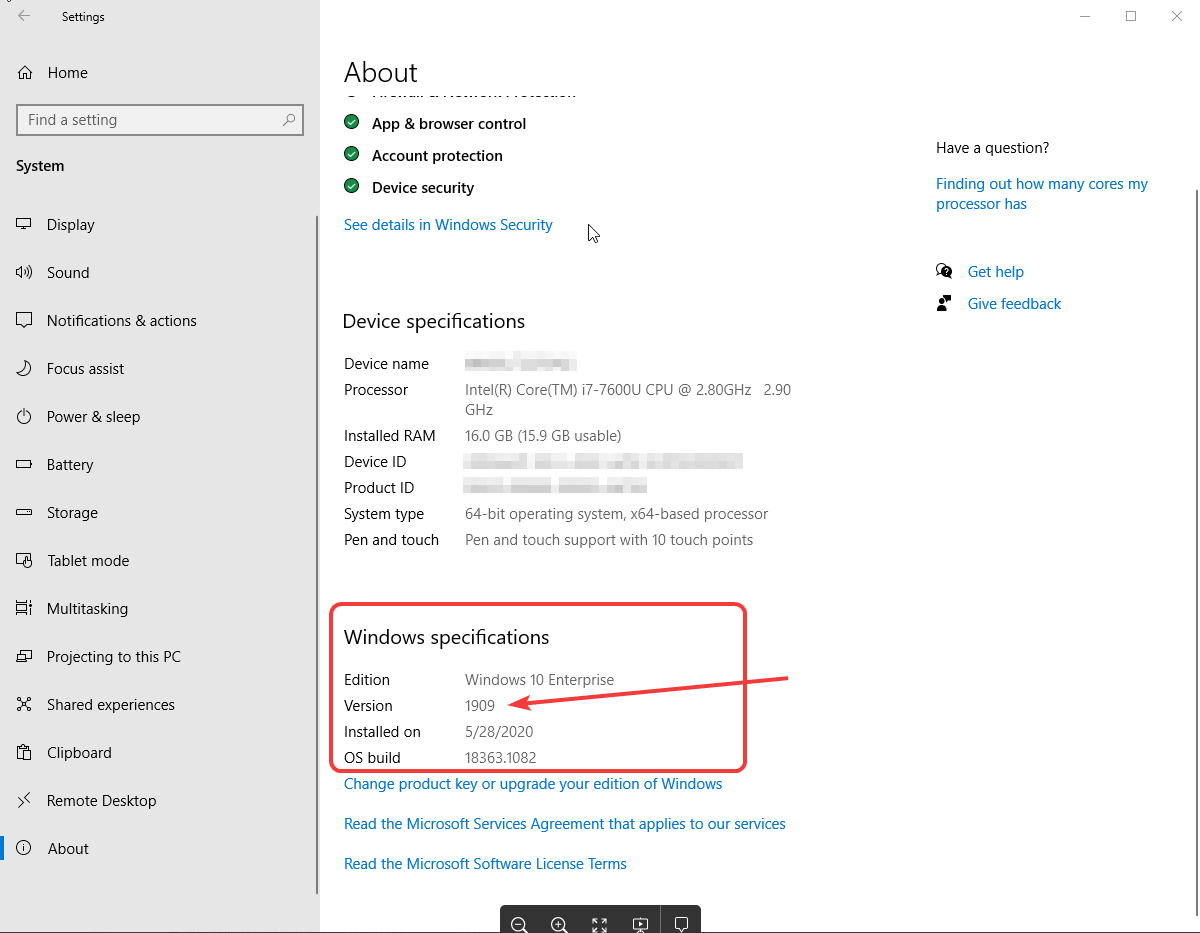Click the Give feedback link

1015,304
